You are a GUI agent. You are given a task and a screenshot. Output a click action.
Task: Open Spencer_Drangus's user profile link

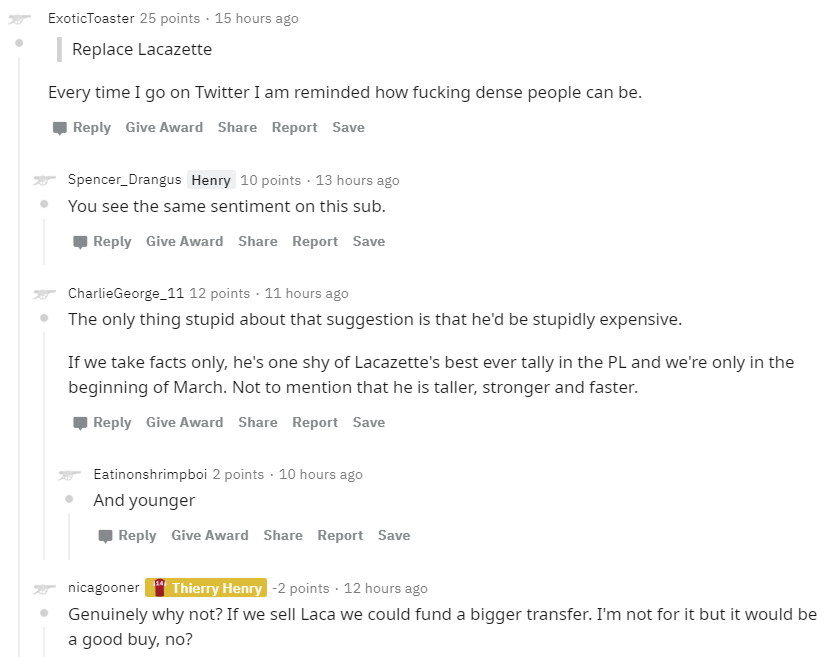(x=124, y=180)
